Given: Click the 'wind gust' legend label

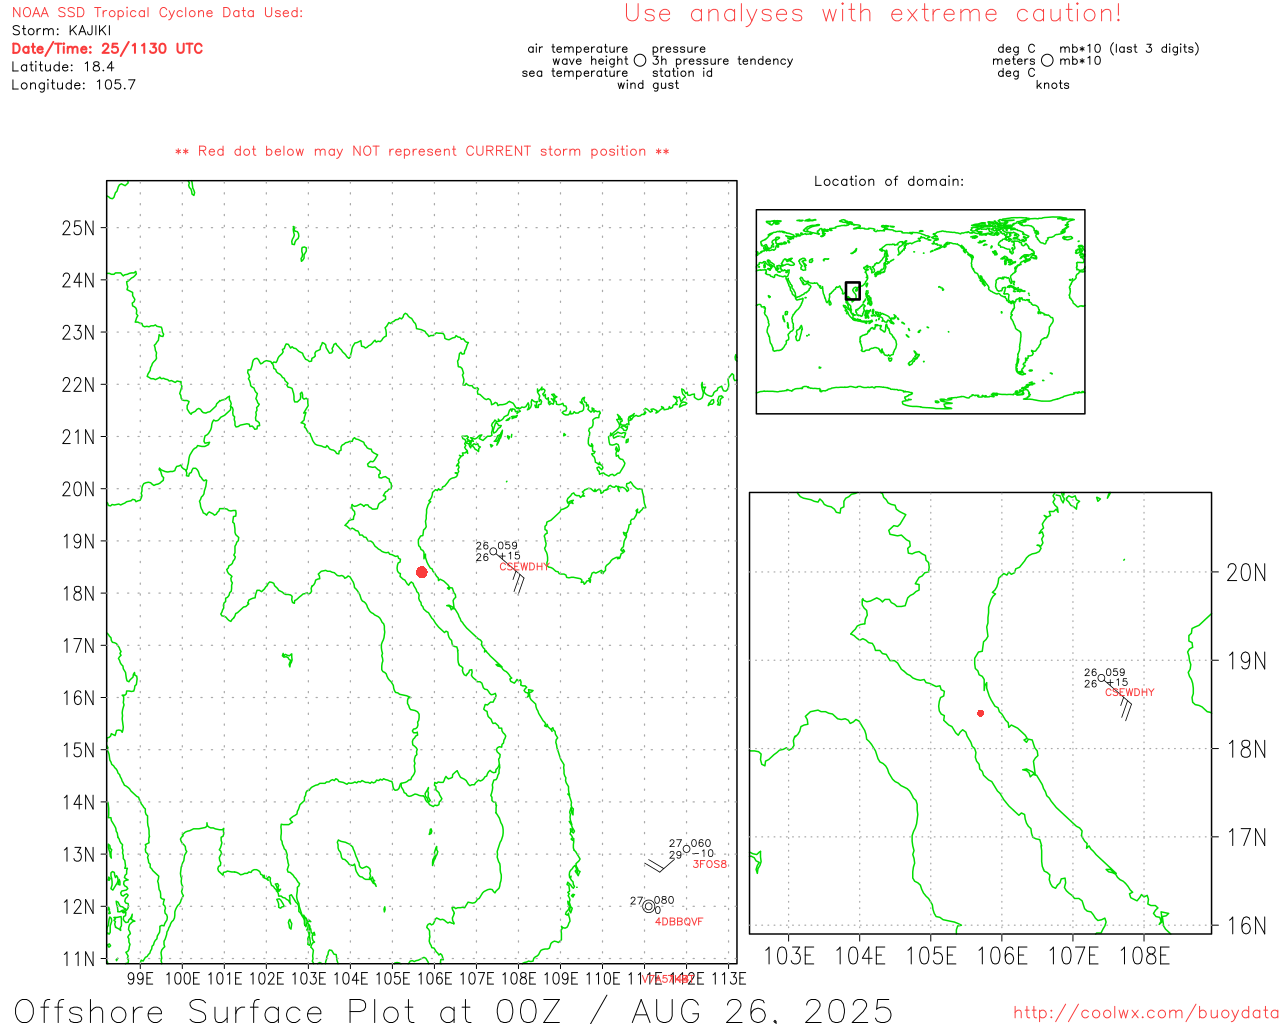Looking at the screenshot, I should coord(648,85).
